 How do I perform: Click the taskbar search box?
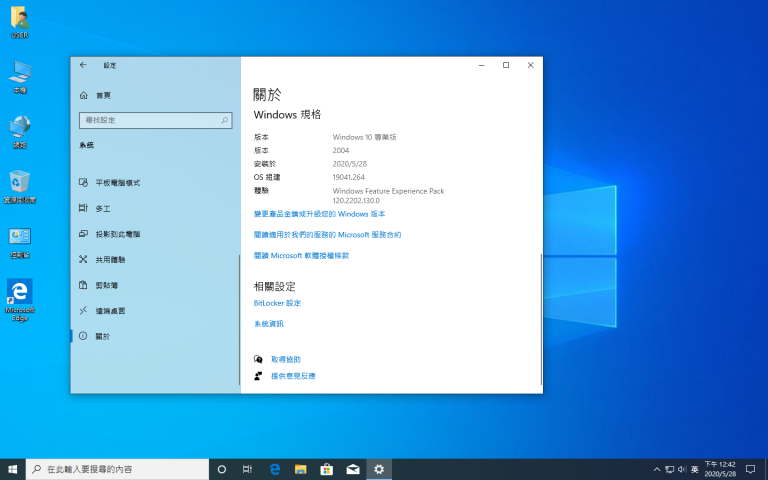tap(118, 469)
